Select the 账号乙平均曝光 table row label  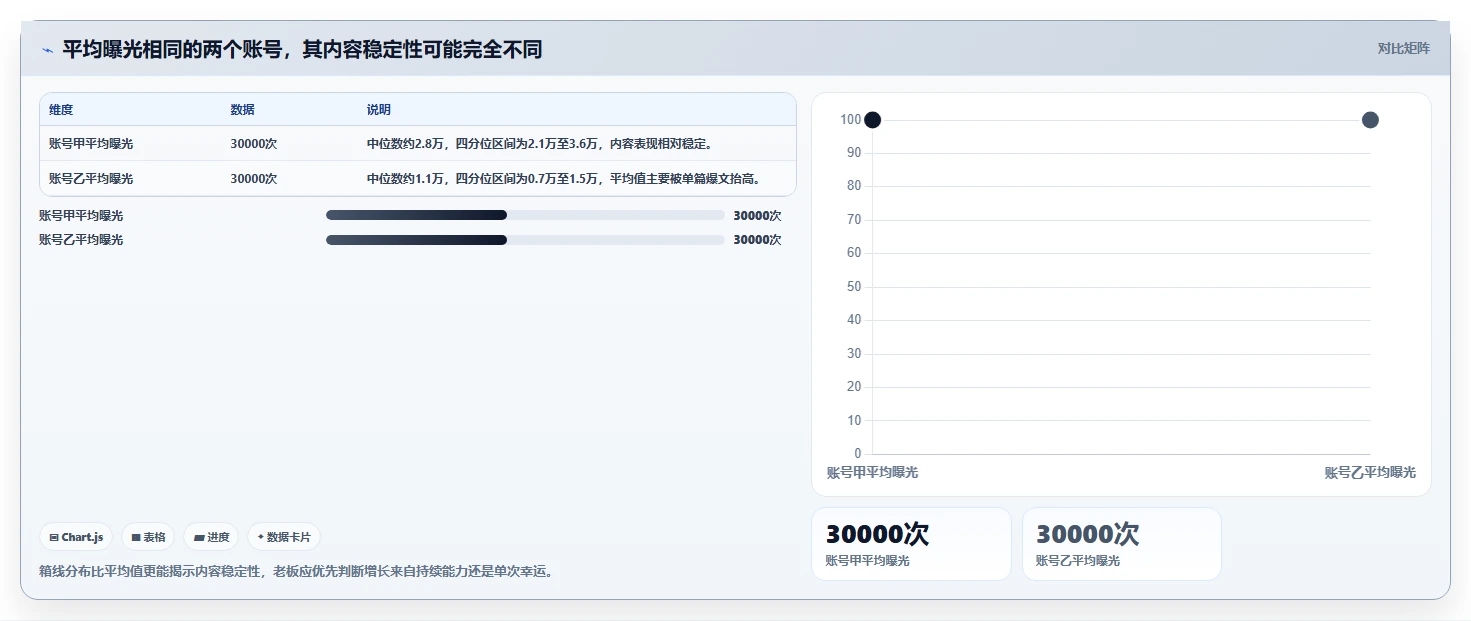[x=91, y=179]
